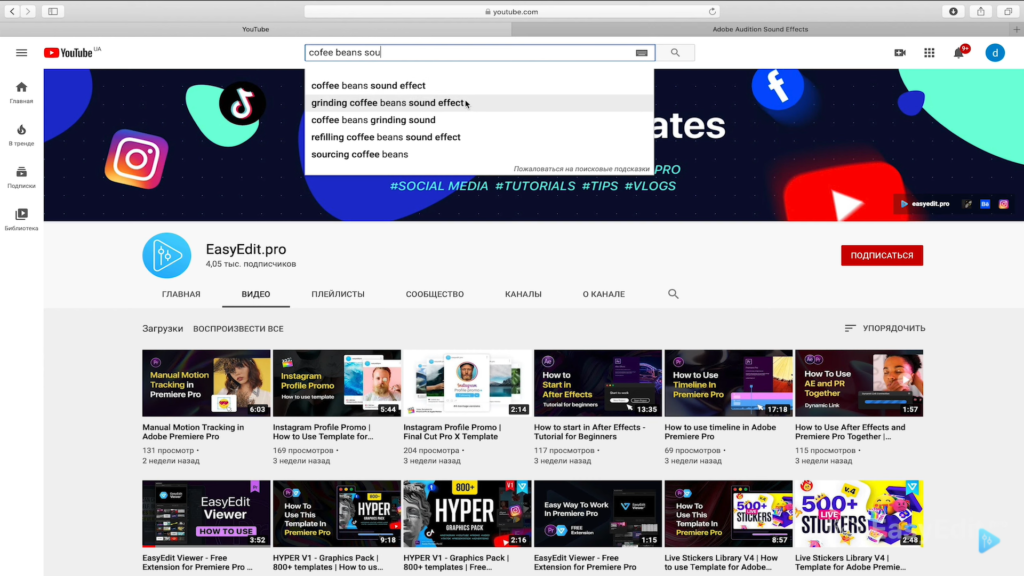Choose suggestion 'coffee beans sound effect'
The width and height of the screenshot is (1024, 576).
[x=479, y=86]
